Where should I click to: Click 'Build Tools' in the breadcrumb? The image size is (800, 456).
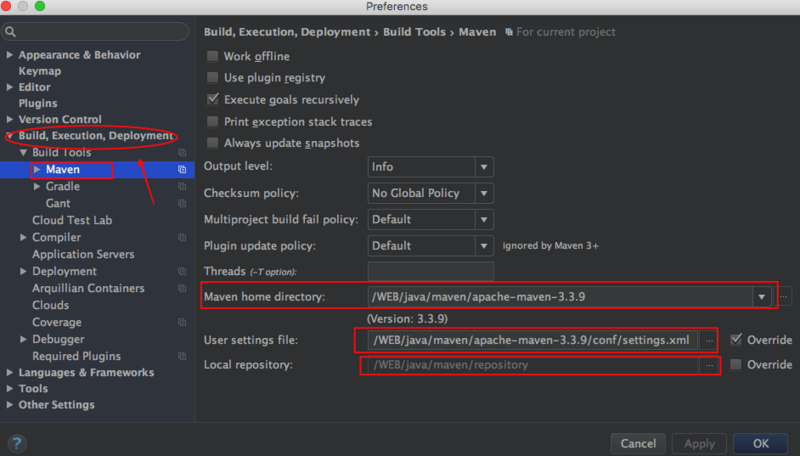pos(414,32)
